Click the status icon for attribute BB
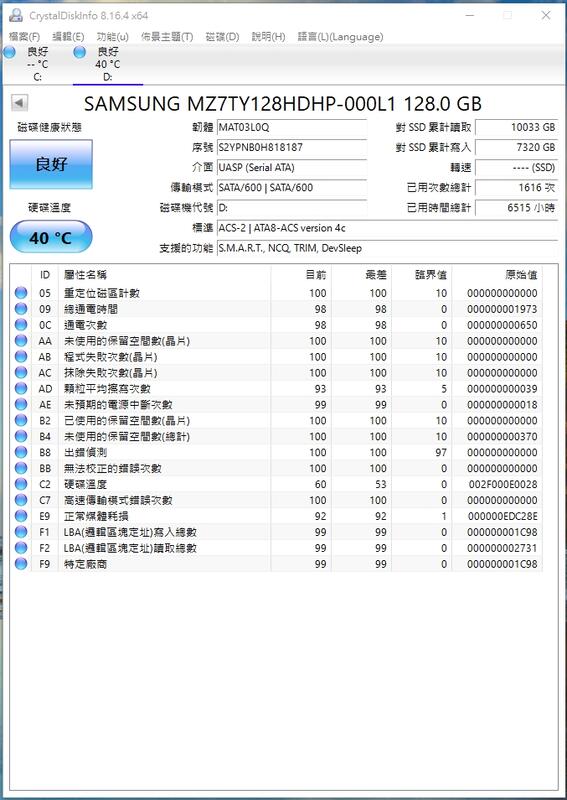 point(21,468)
